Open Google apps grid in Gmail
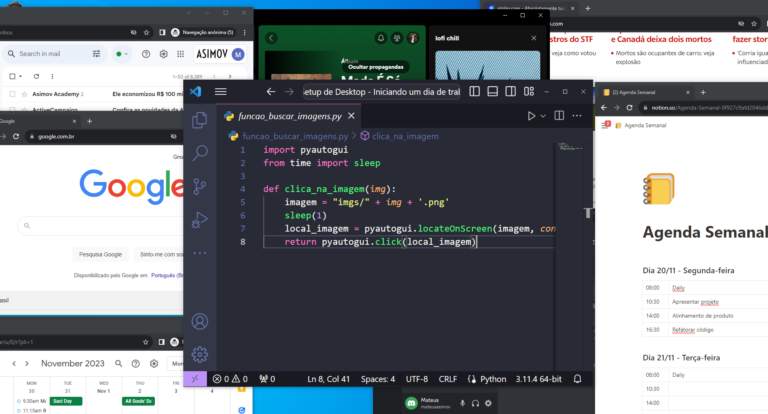 click(181, 54)
